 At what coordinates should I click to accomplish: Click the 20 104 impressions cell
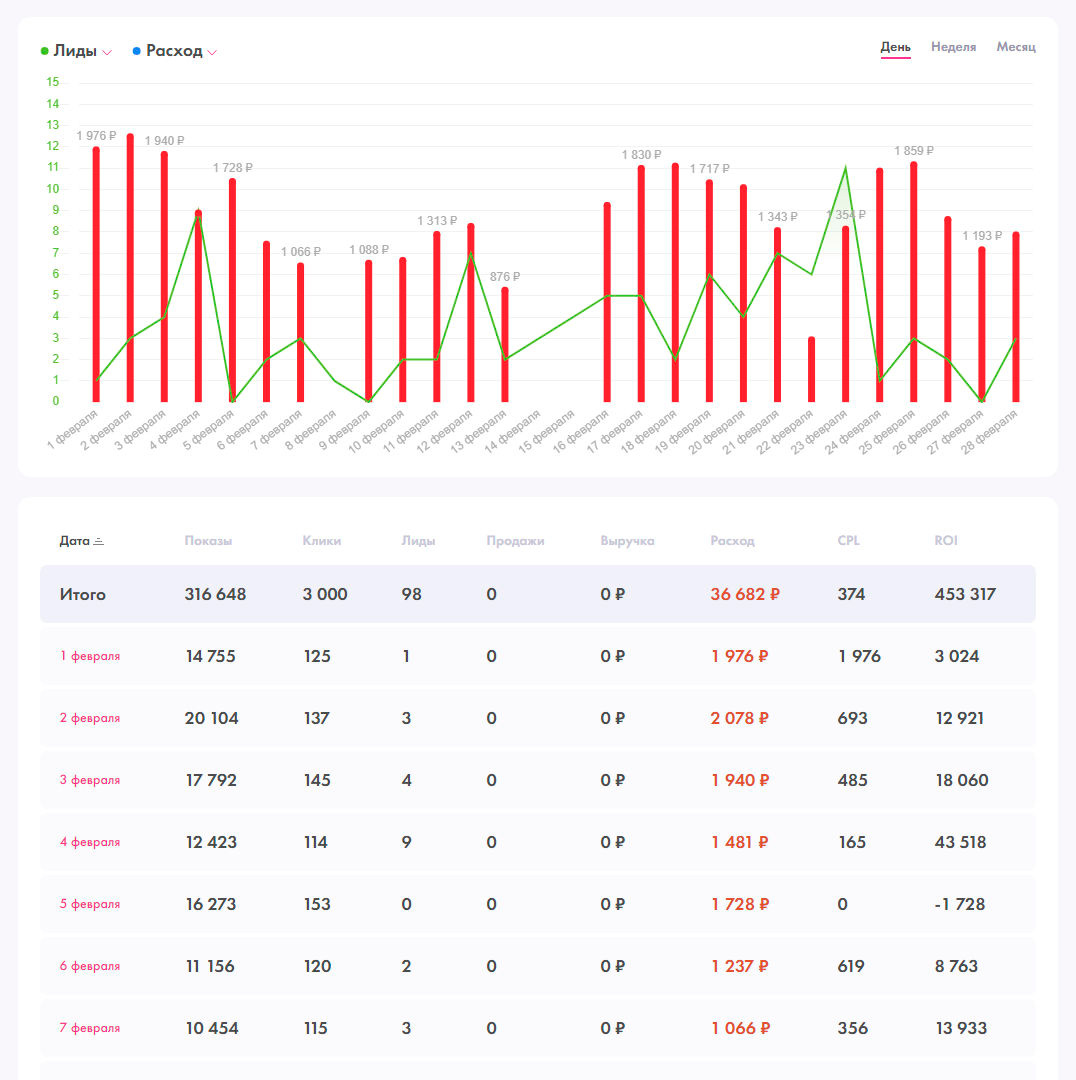click(211, 718)
